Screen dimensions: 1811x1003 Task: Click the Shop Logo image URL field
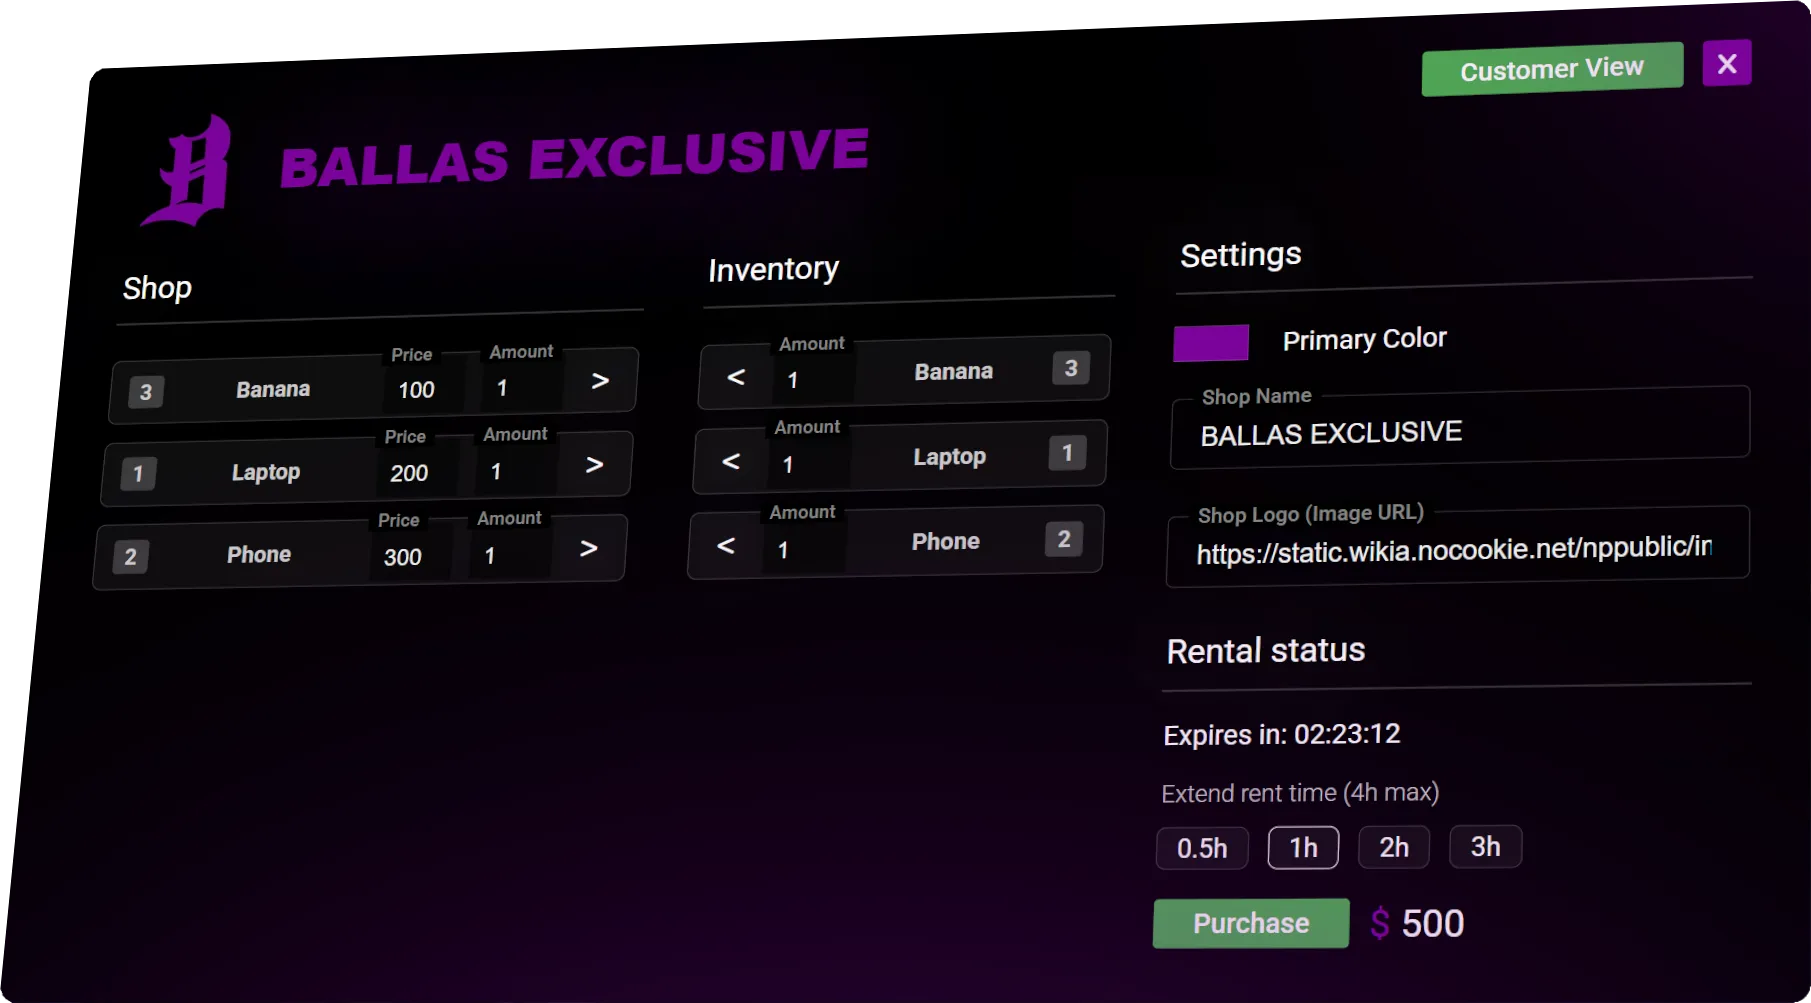click(x=1455, y=549)
